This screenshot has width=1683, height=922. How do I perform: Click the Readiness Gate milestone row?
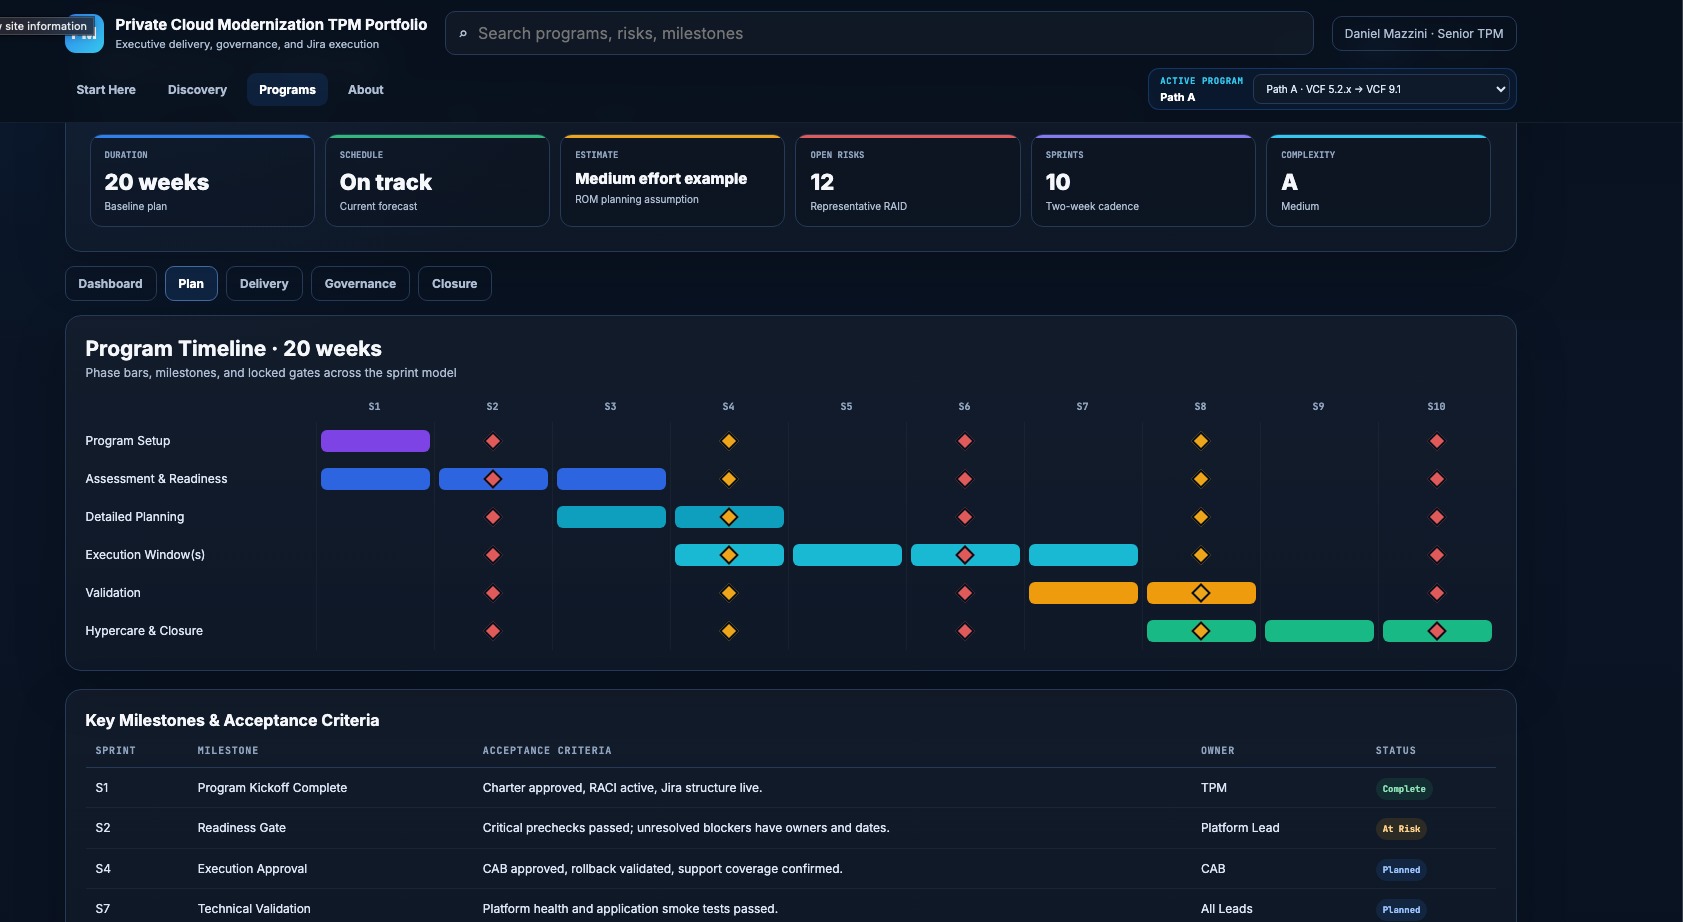point(790,828)
